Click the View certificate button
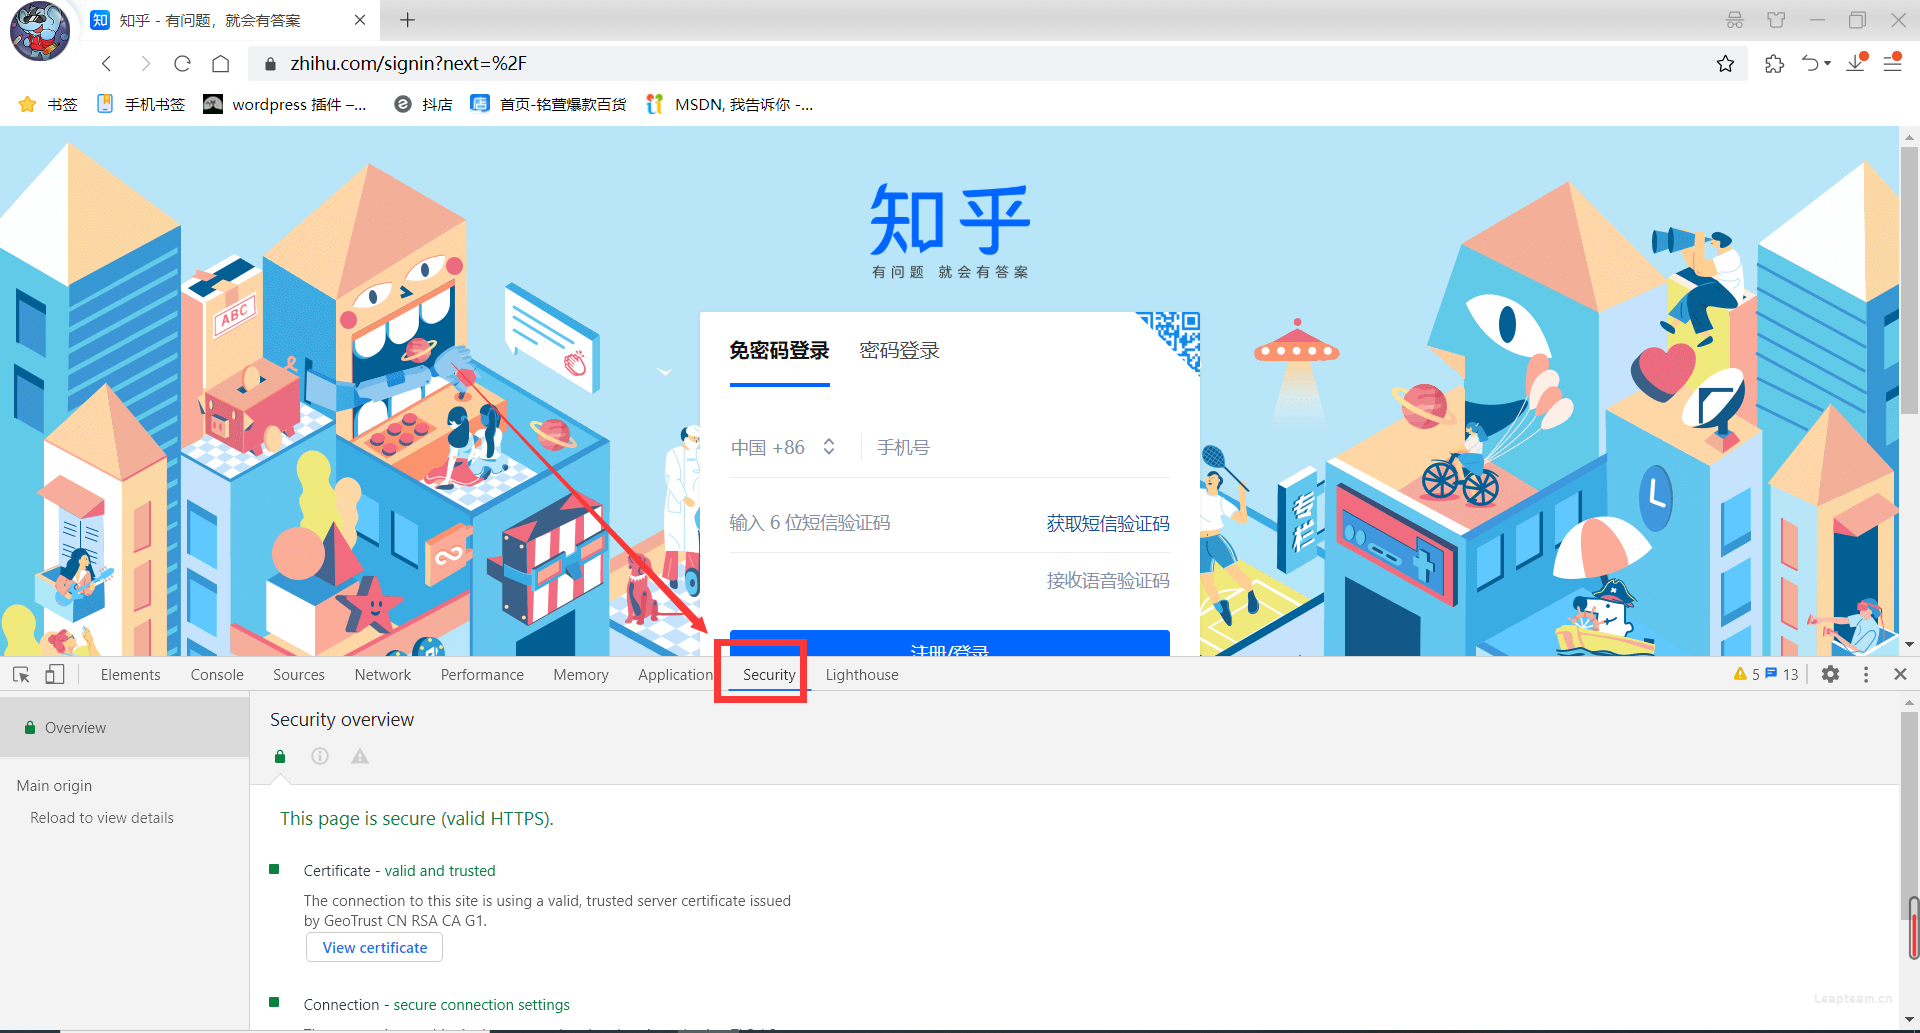 374,948
